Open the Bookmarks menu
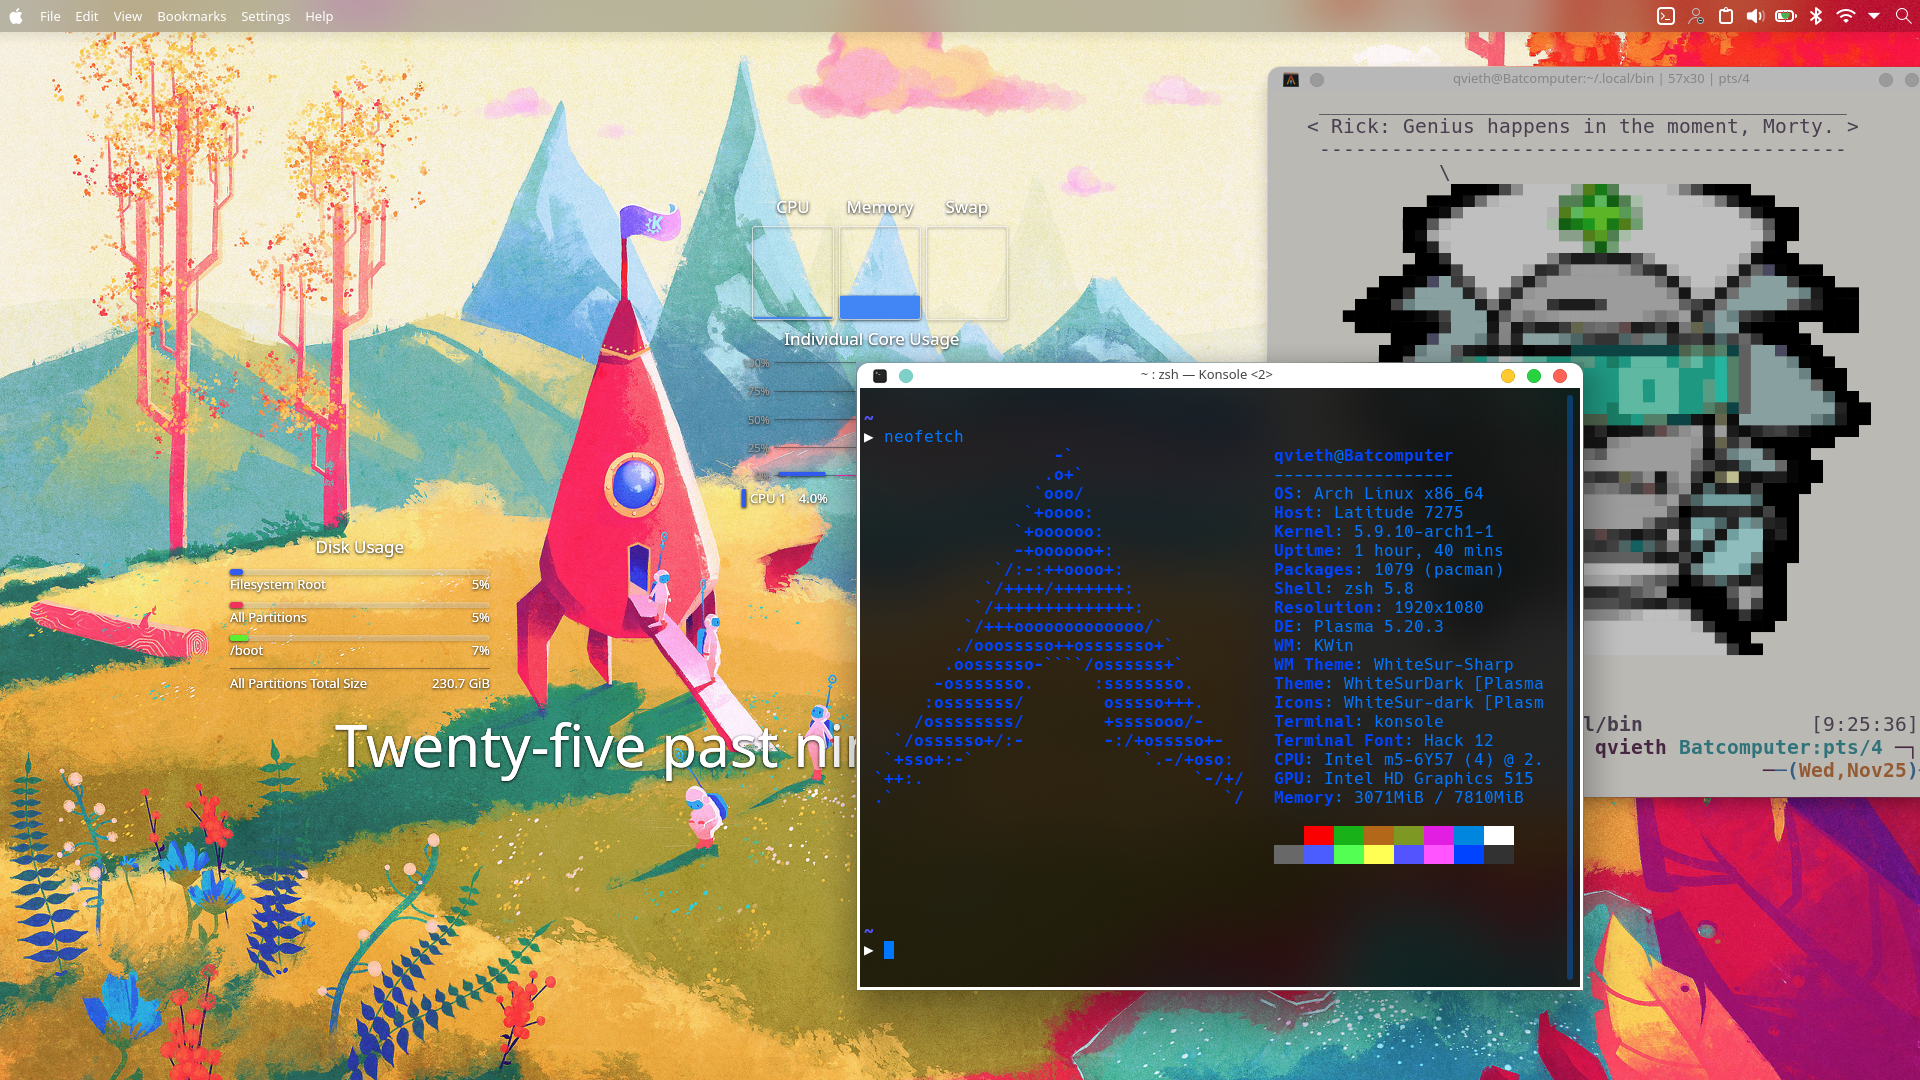Viewport: 1920px width, 1080px height. tap(191, 16)
